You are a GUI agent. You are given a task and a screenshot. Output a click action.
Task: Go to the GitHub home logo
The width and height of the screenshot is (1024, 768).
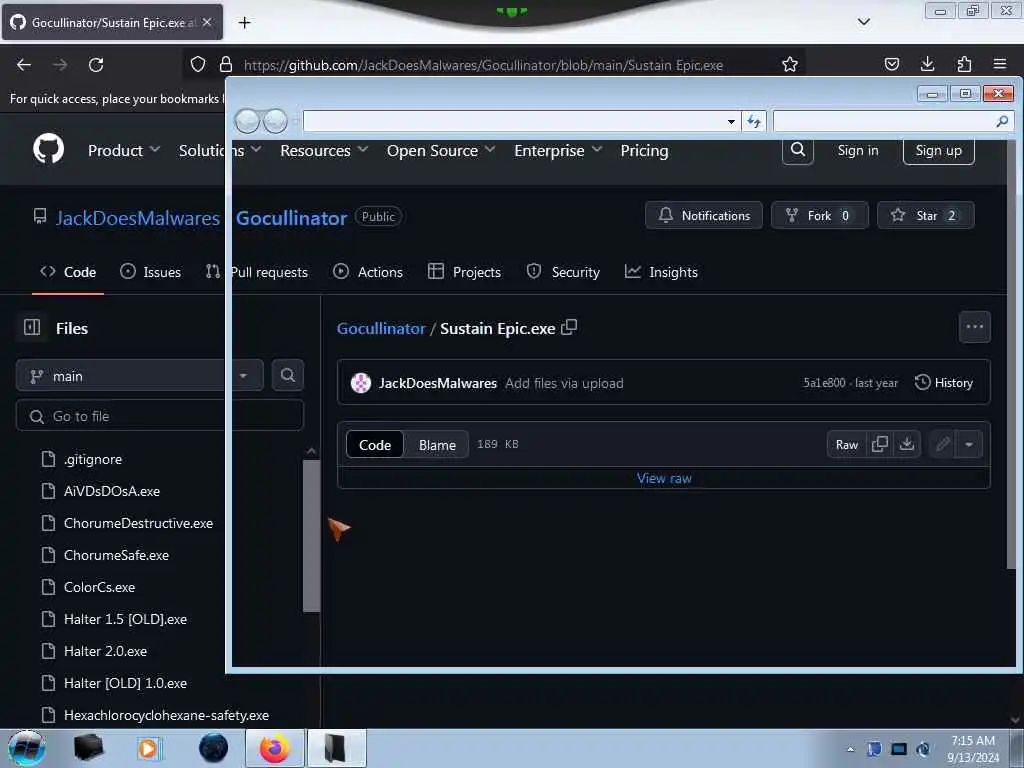click(x=48, y=150)
